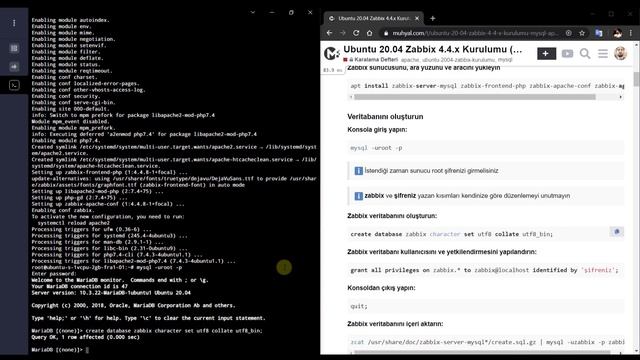Open the site permission icon in address bar
Viewport: 640px width, 360px height.
click(569, 33)
